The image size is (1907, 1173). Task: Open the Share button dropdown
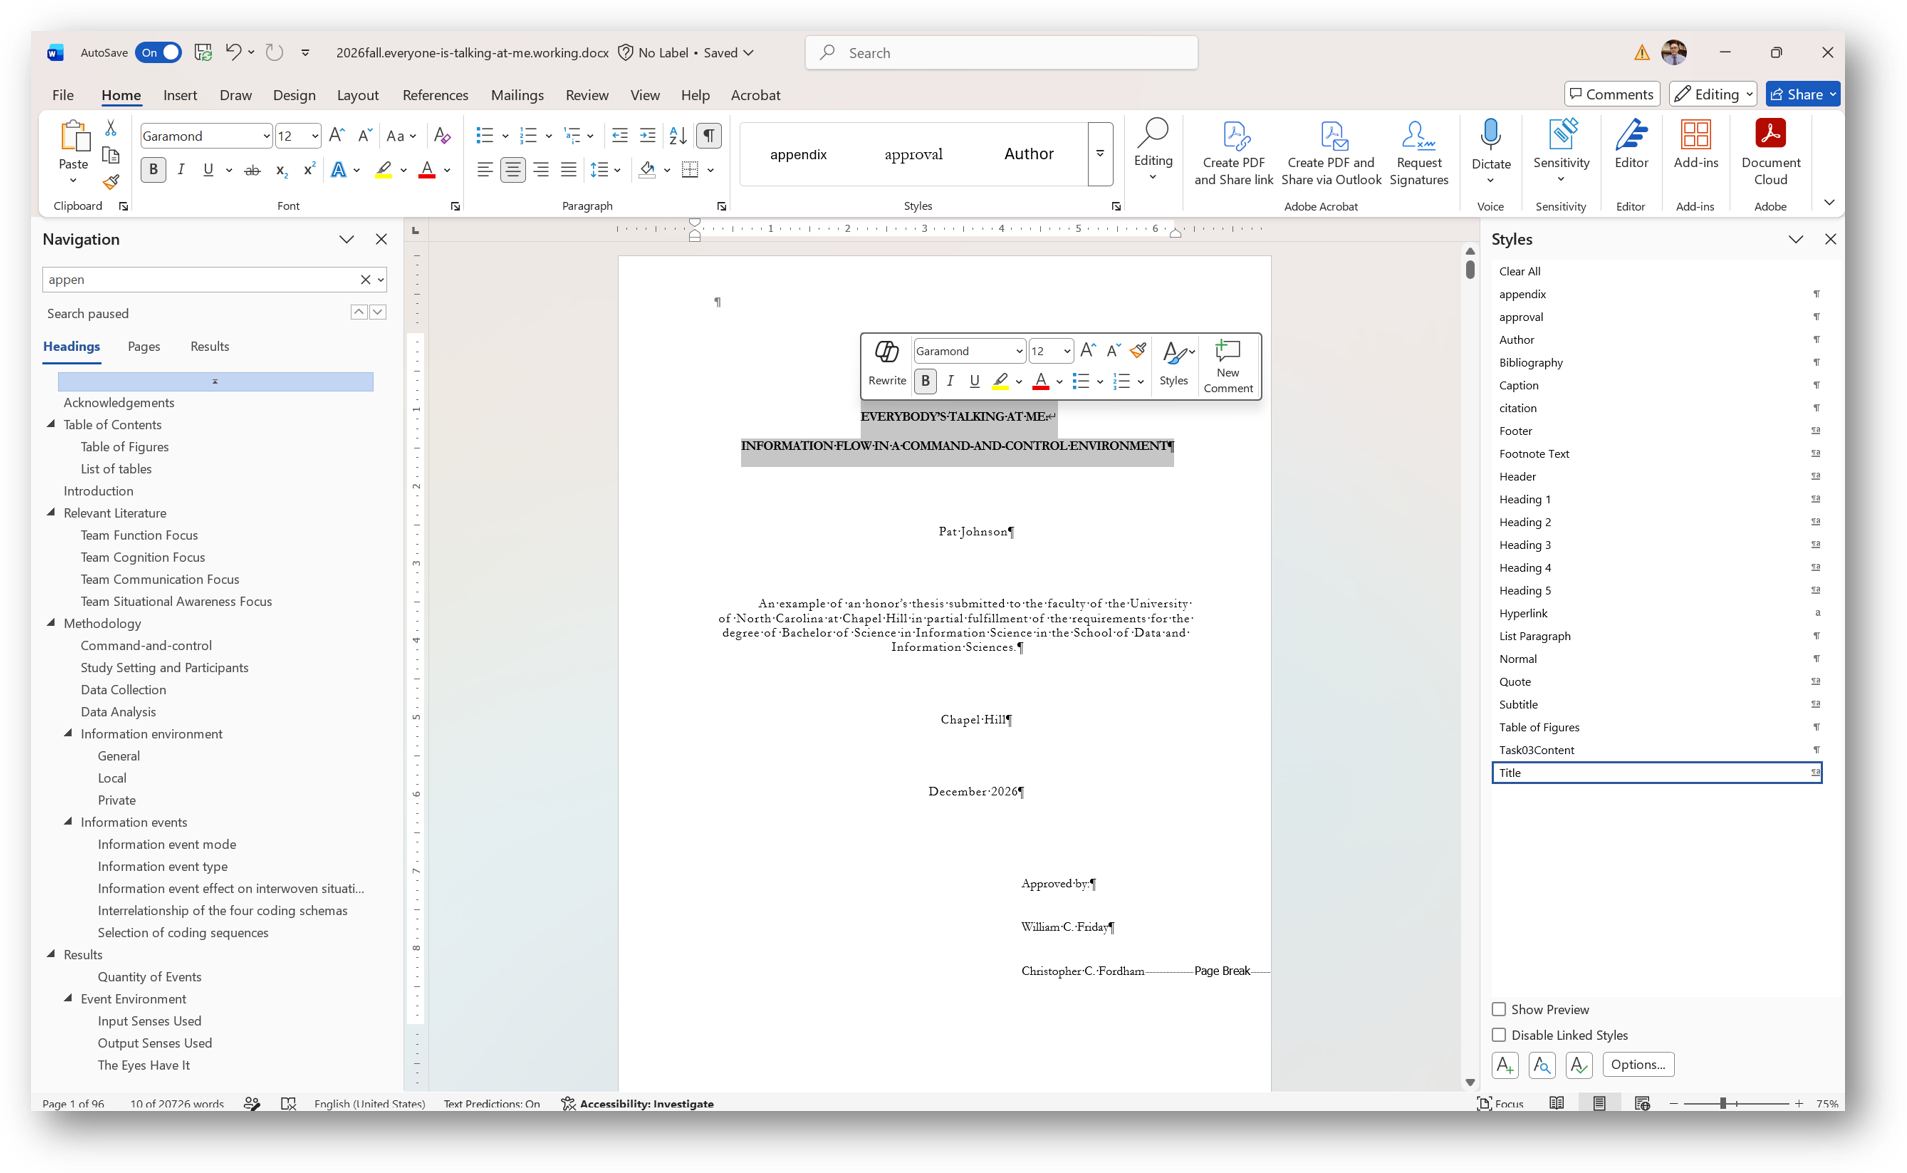tap(1833, 94)
